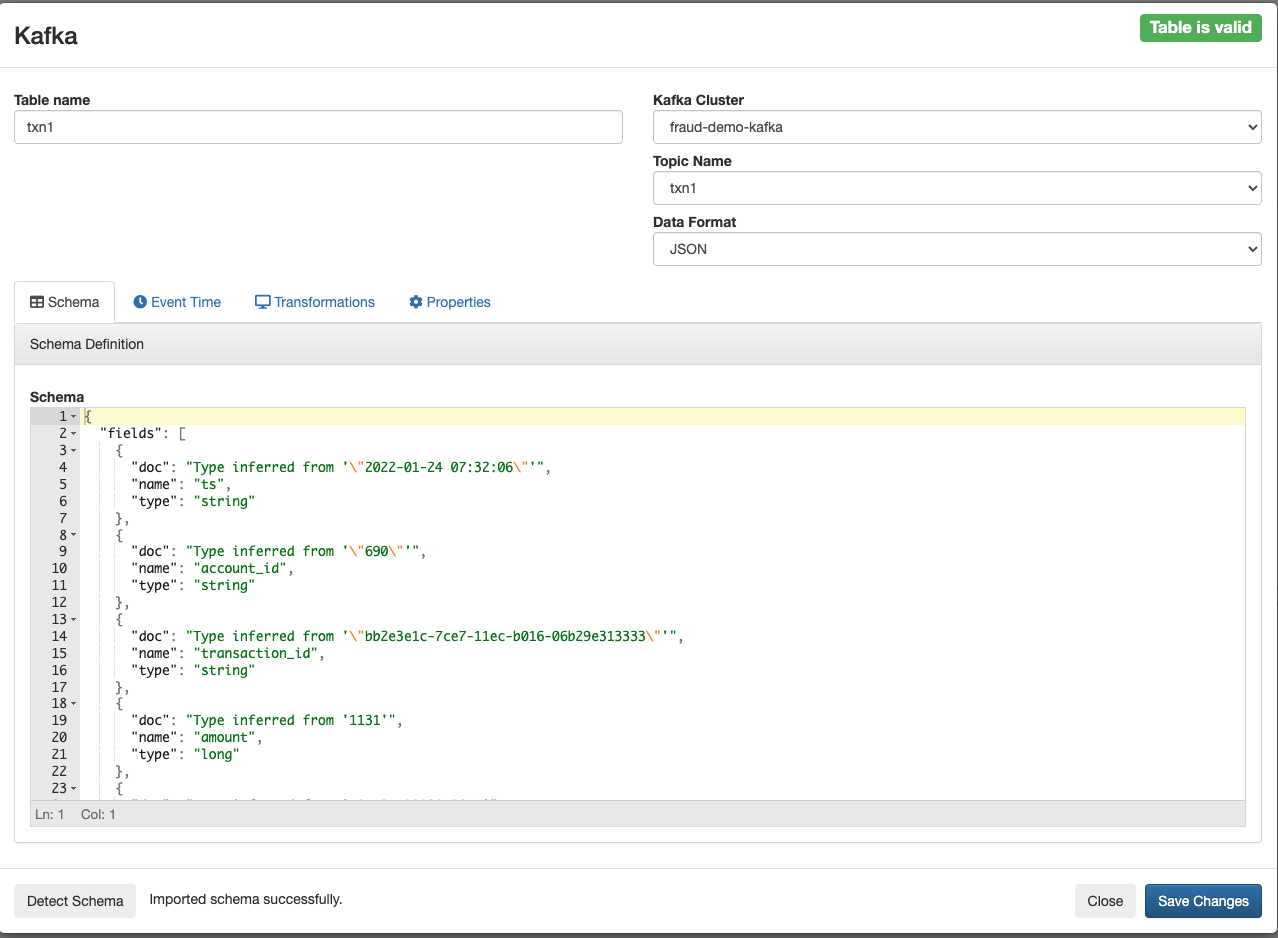Click the monitor icon on Transformations tab
The image size is (1278, 938).
pos(263,302)
